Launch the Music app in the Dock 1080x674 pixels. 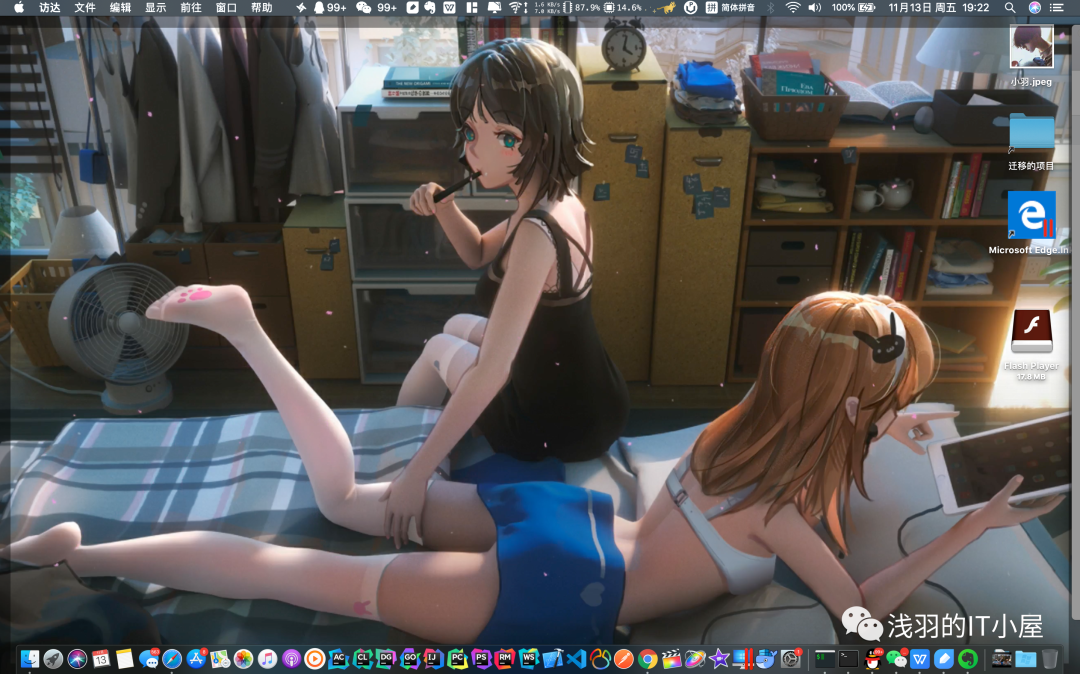tap(267, 659)
